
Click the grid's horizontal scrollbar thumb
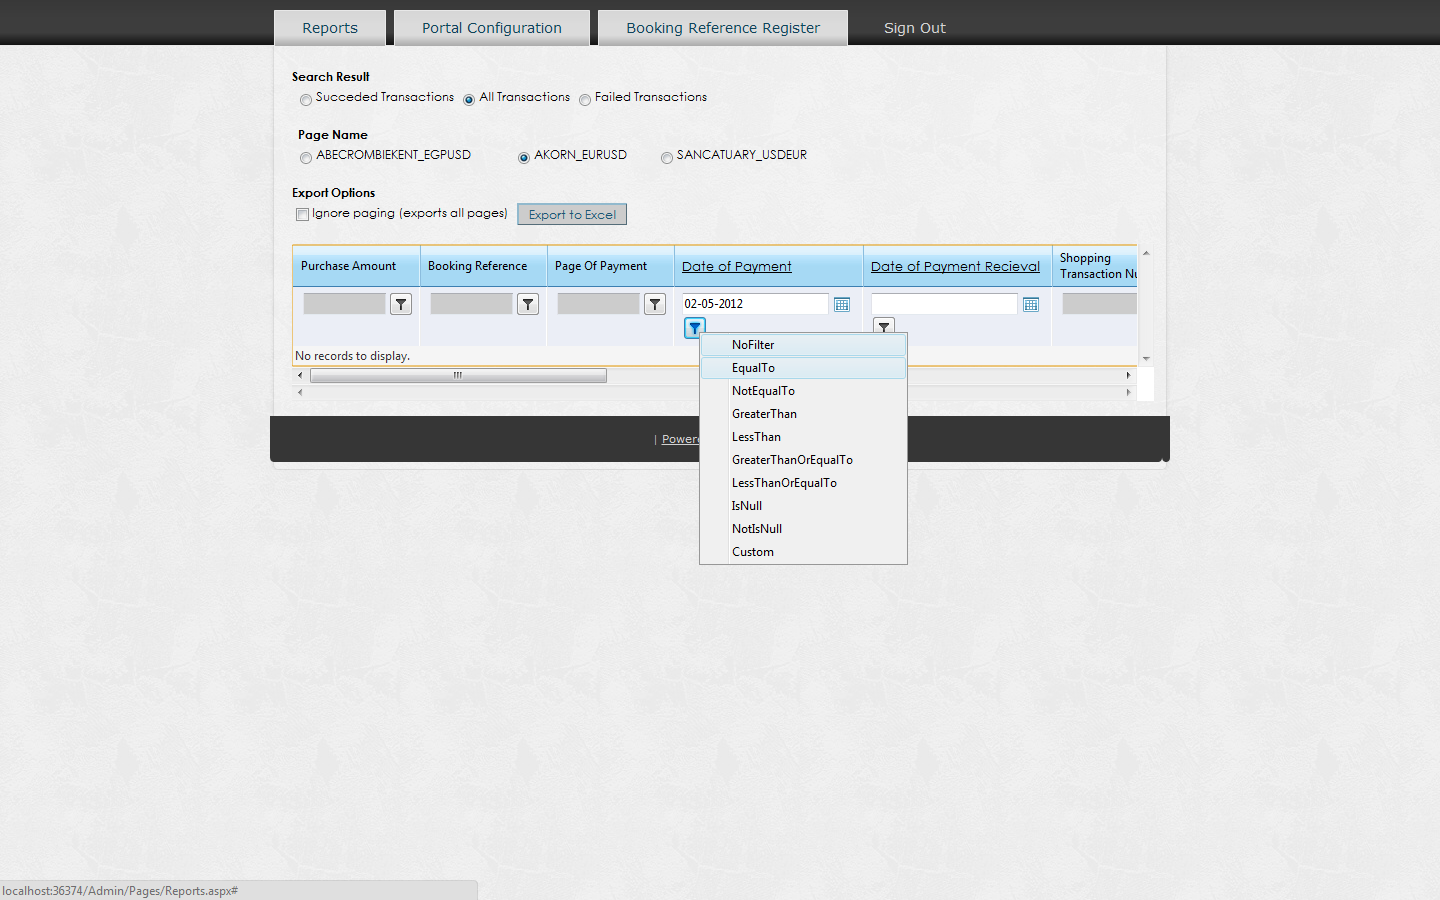pyautogui.click(x=458, y=376)
